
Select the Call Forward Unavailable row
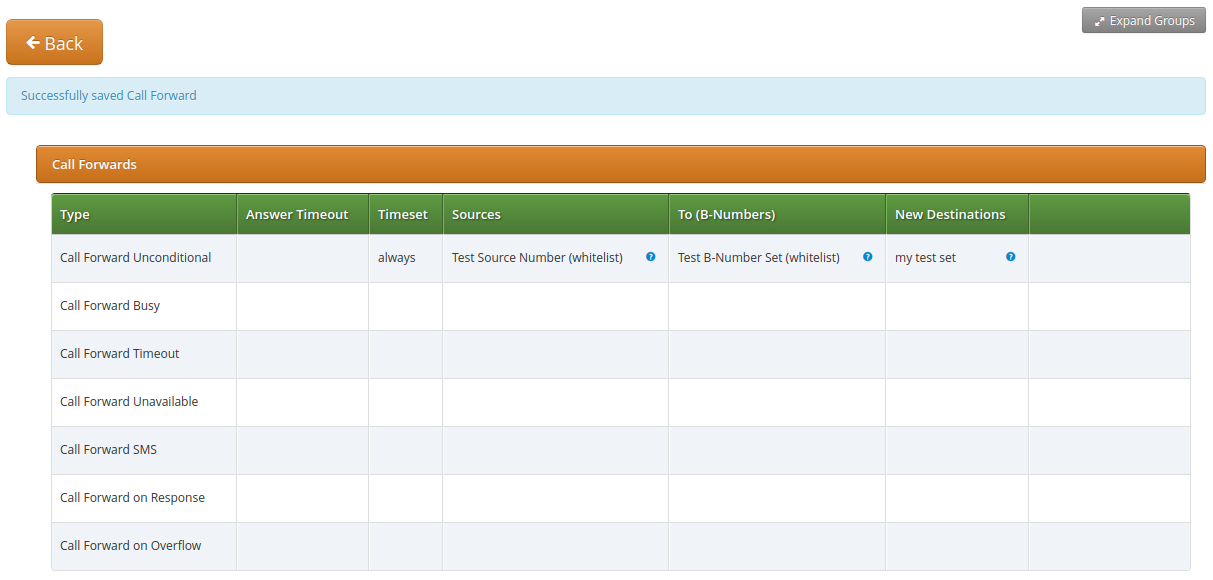[129, 402]
